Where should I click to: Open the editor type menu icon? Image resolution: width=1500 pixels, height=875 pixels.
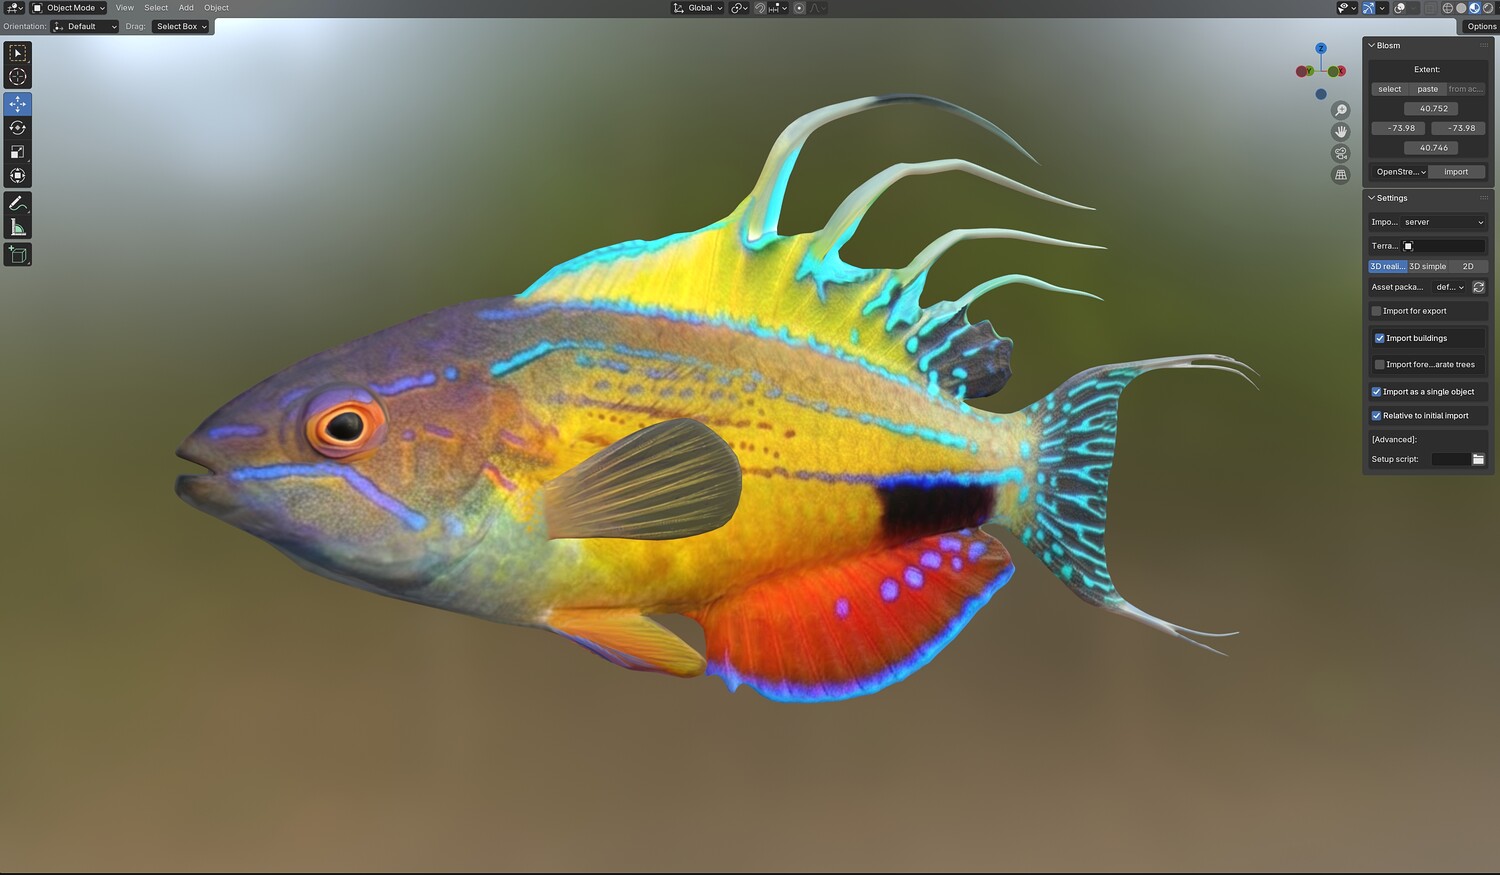click(x=14, y=8)
